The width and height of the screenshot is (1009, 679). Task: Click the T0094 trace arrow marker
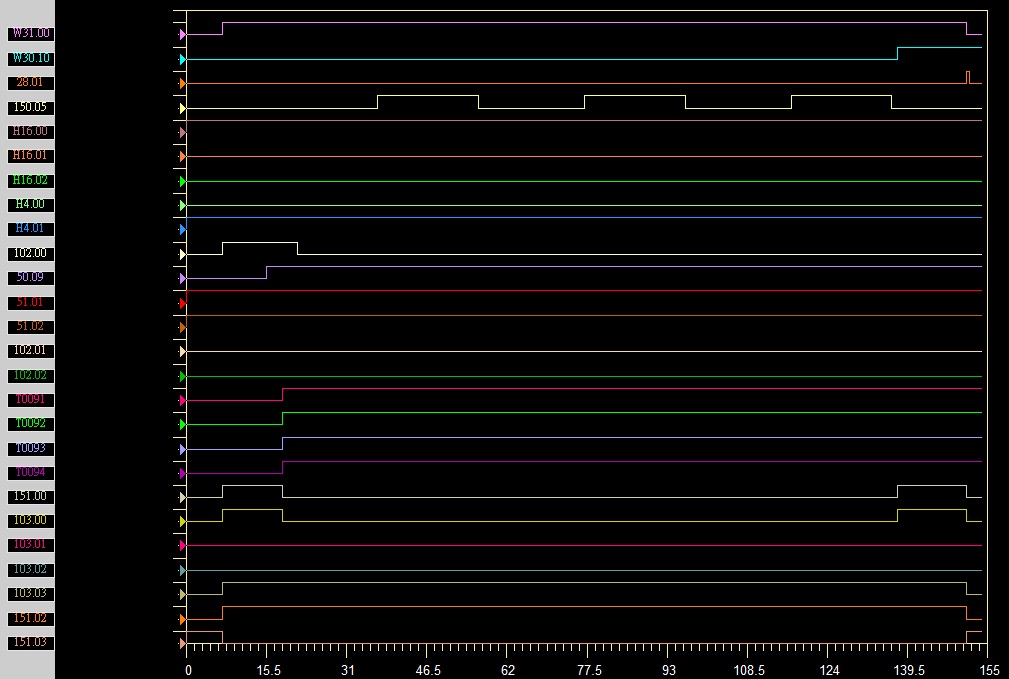point(182,473)
